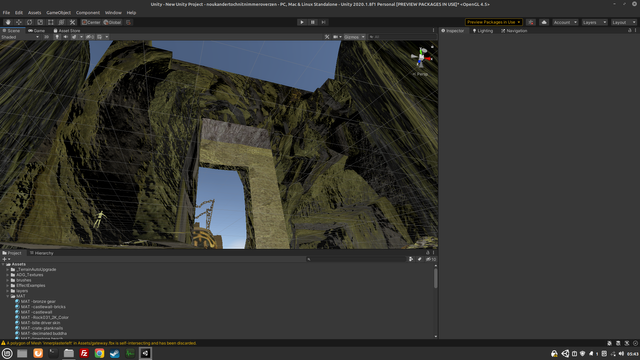Switch to the Lighting tab
The width and height of the screenshot is (640, 360).
click(x=482, y=31)
